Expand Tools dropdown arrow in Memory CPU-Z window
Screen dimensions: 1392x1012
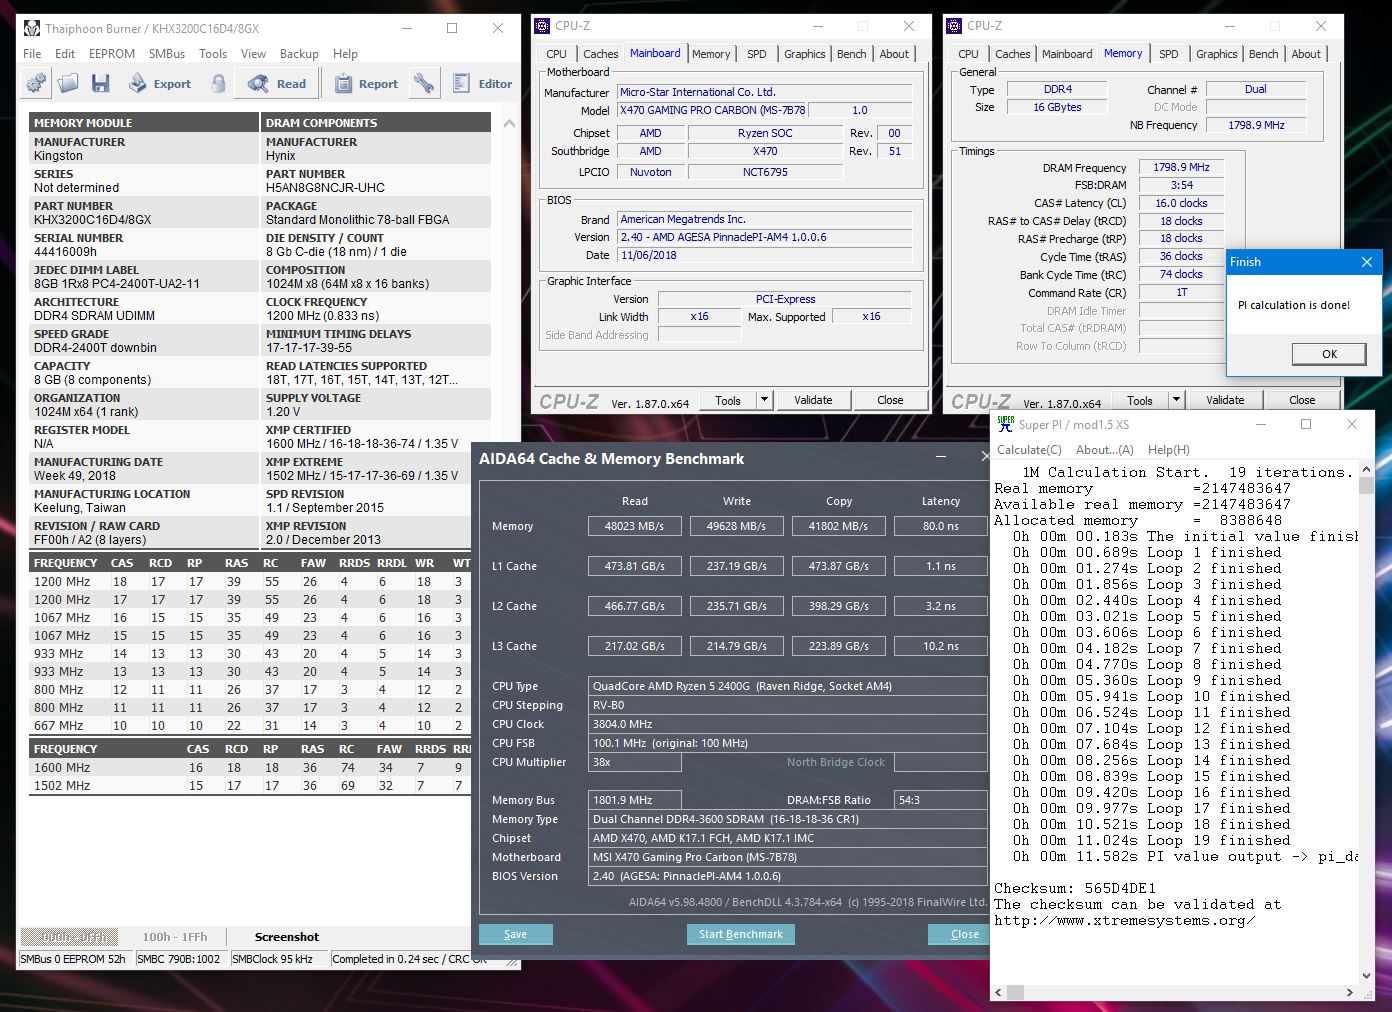pos(1176,400)
